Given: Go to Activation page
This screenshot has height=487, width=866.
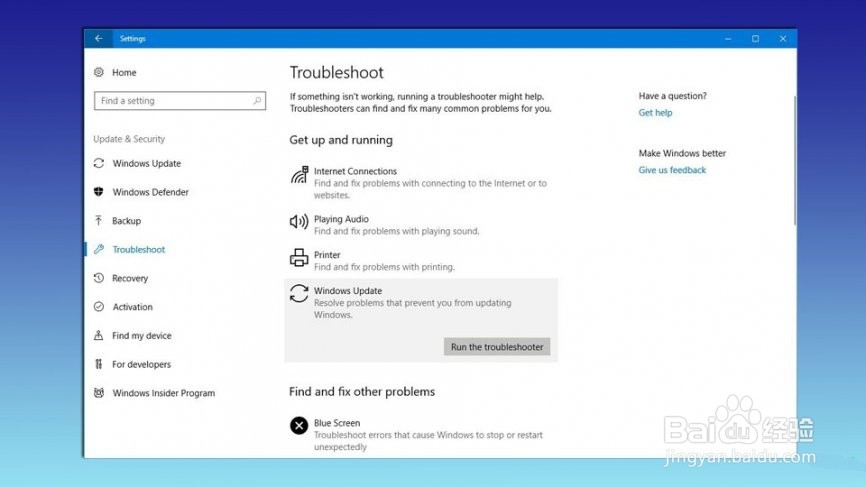Looking at the screenshot, I should [132, 307].
